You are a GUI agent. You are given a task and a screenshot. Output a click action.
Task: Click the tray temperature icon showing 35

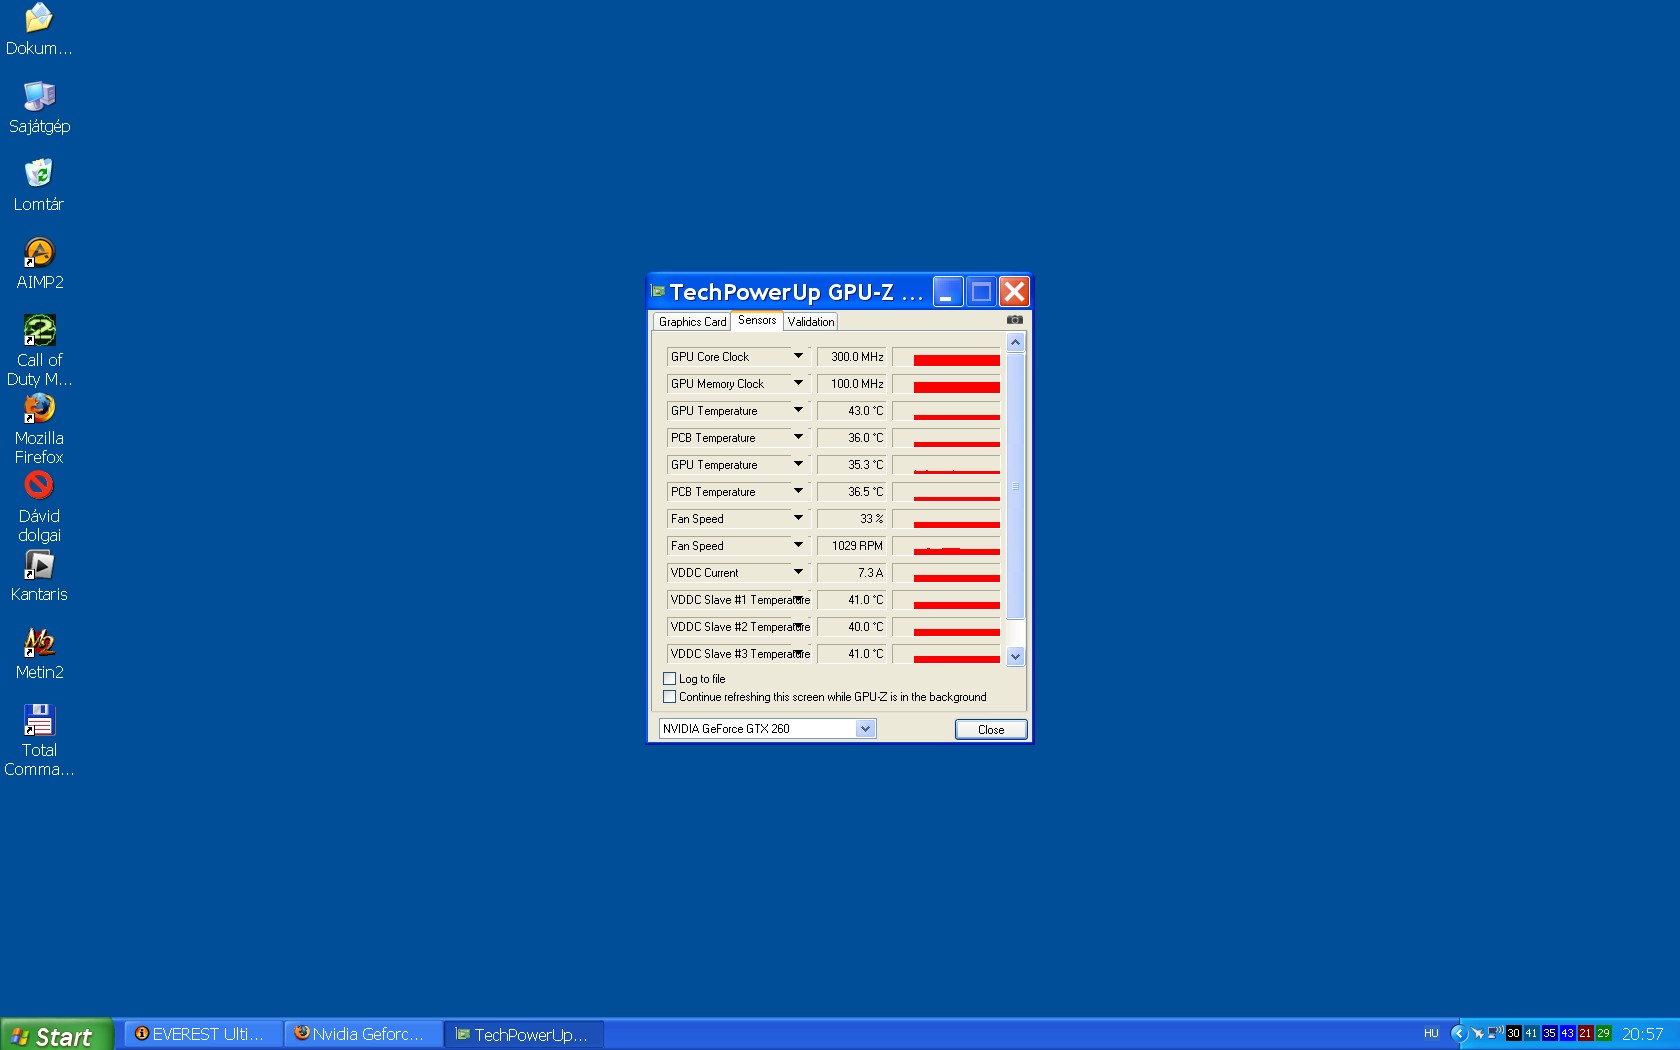point(1549,1033)
